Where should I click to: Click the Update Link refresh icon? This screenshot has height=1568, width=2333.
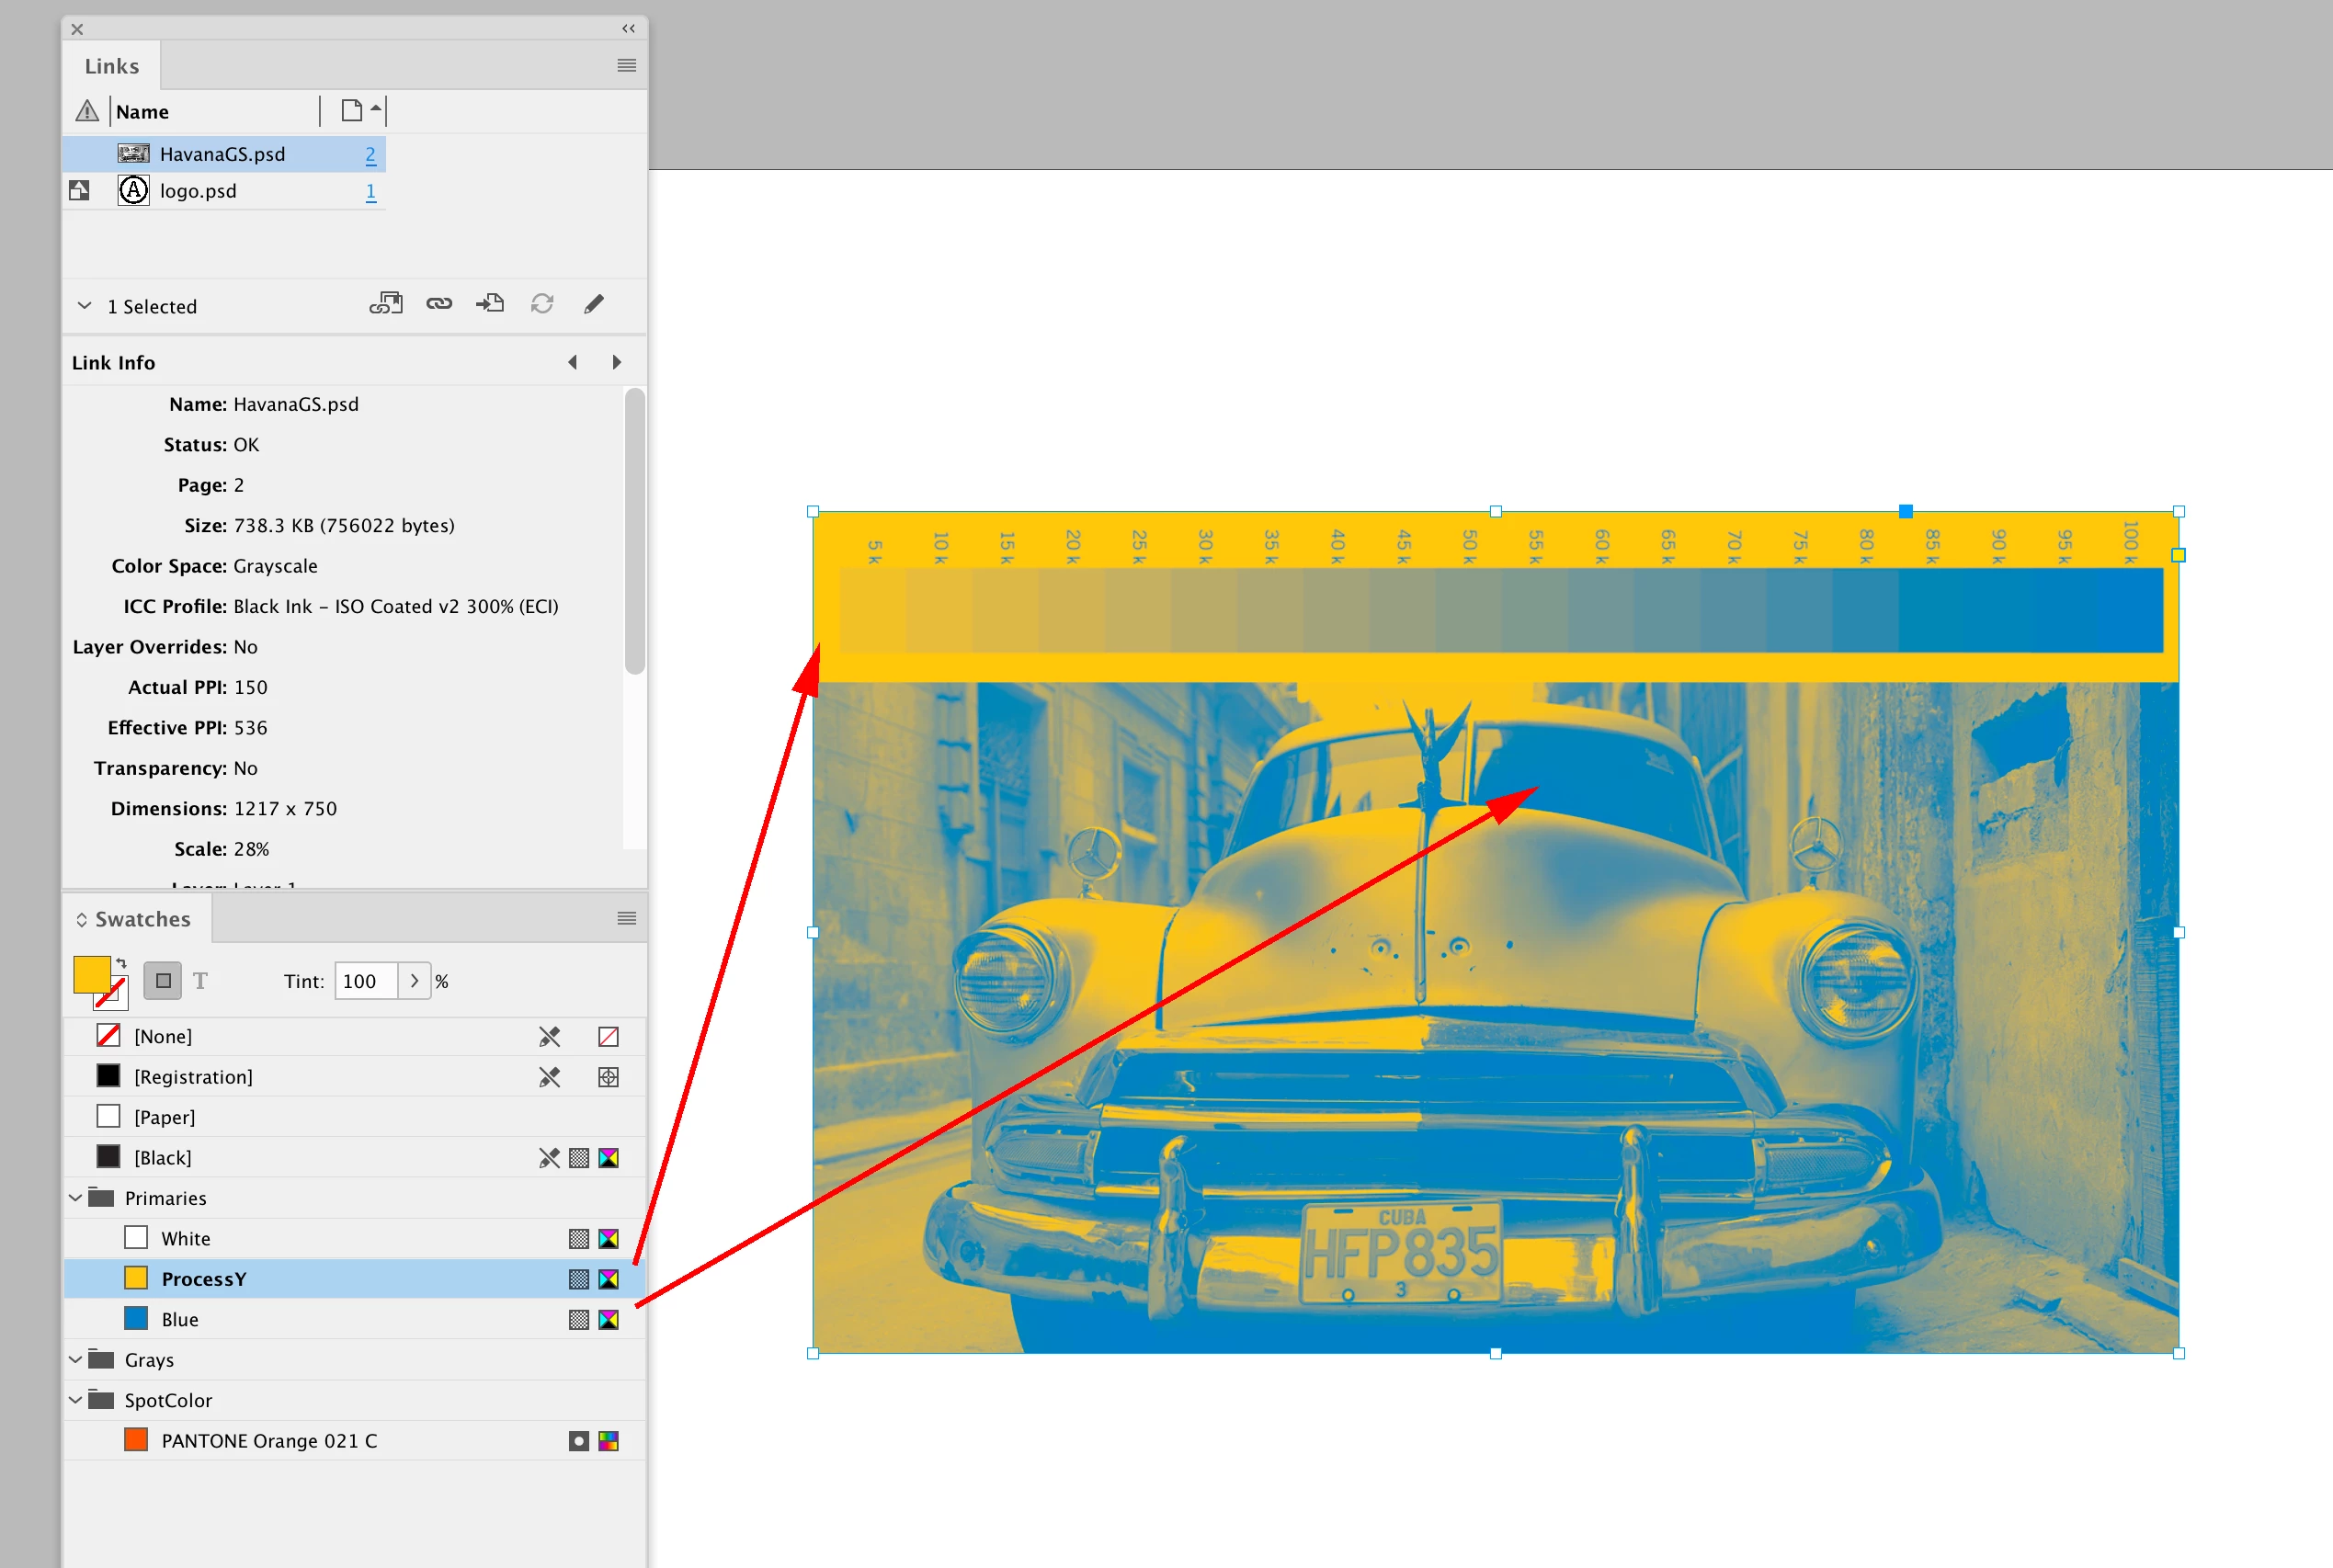[542, 304]
